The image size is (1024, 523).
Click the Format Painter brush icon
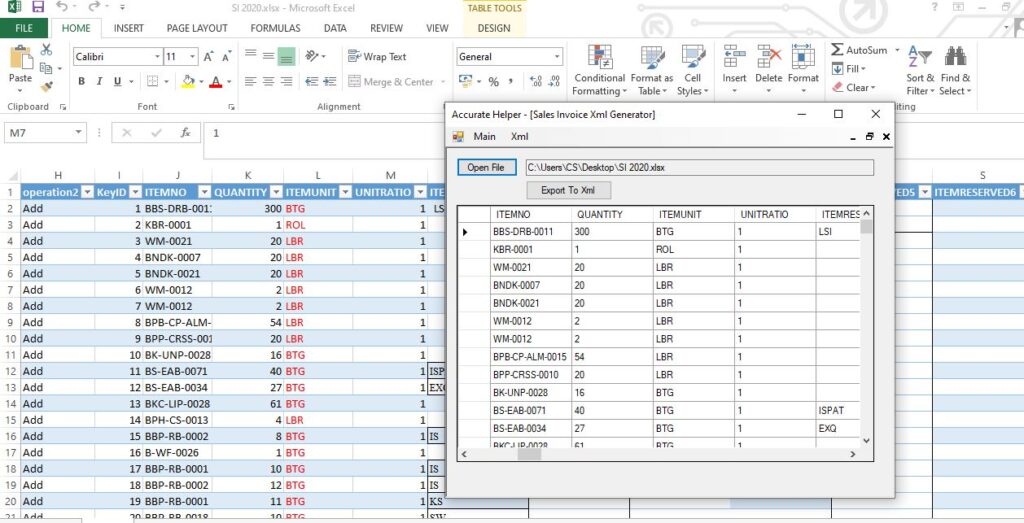46,86
